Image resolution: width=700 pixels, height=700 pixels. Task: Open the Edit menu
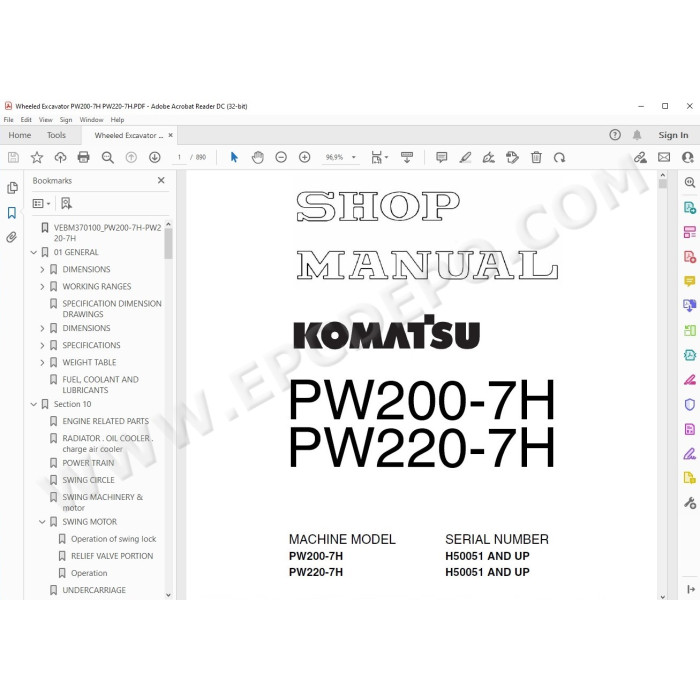pos(26,120)
